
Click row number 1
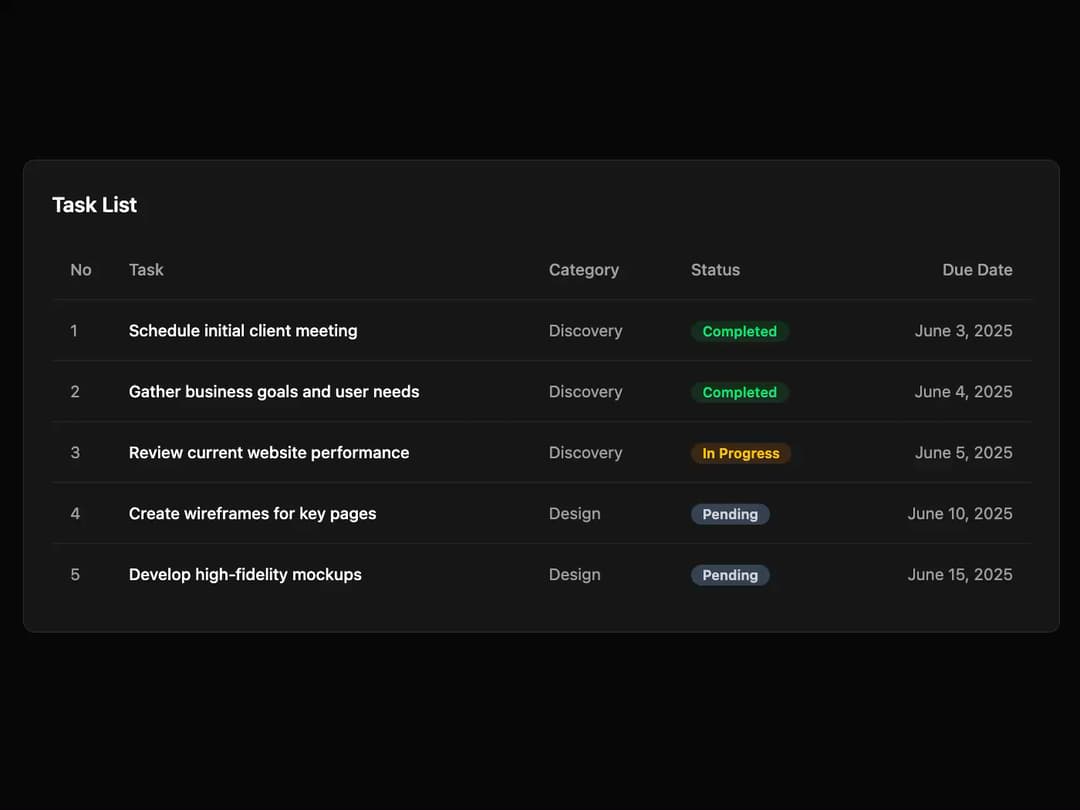click(74, 331)
